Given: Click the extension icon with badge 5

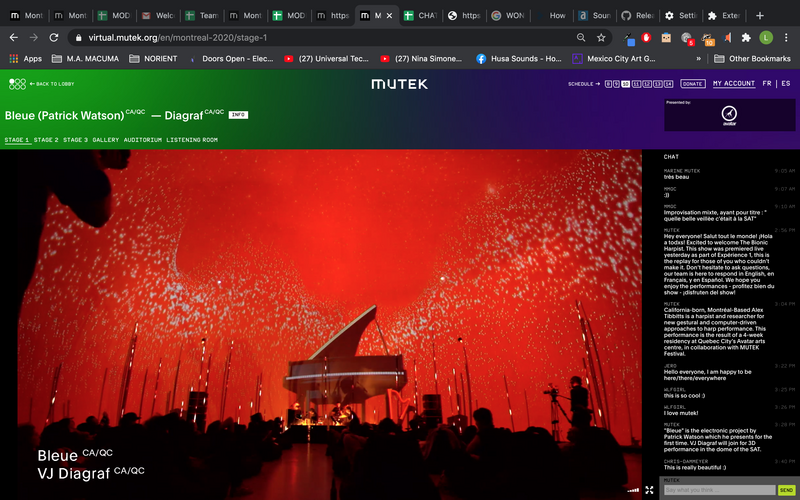Looking at the screenshot, I should click(687, 38).
